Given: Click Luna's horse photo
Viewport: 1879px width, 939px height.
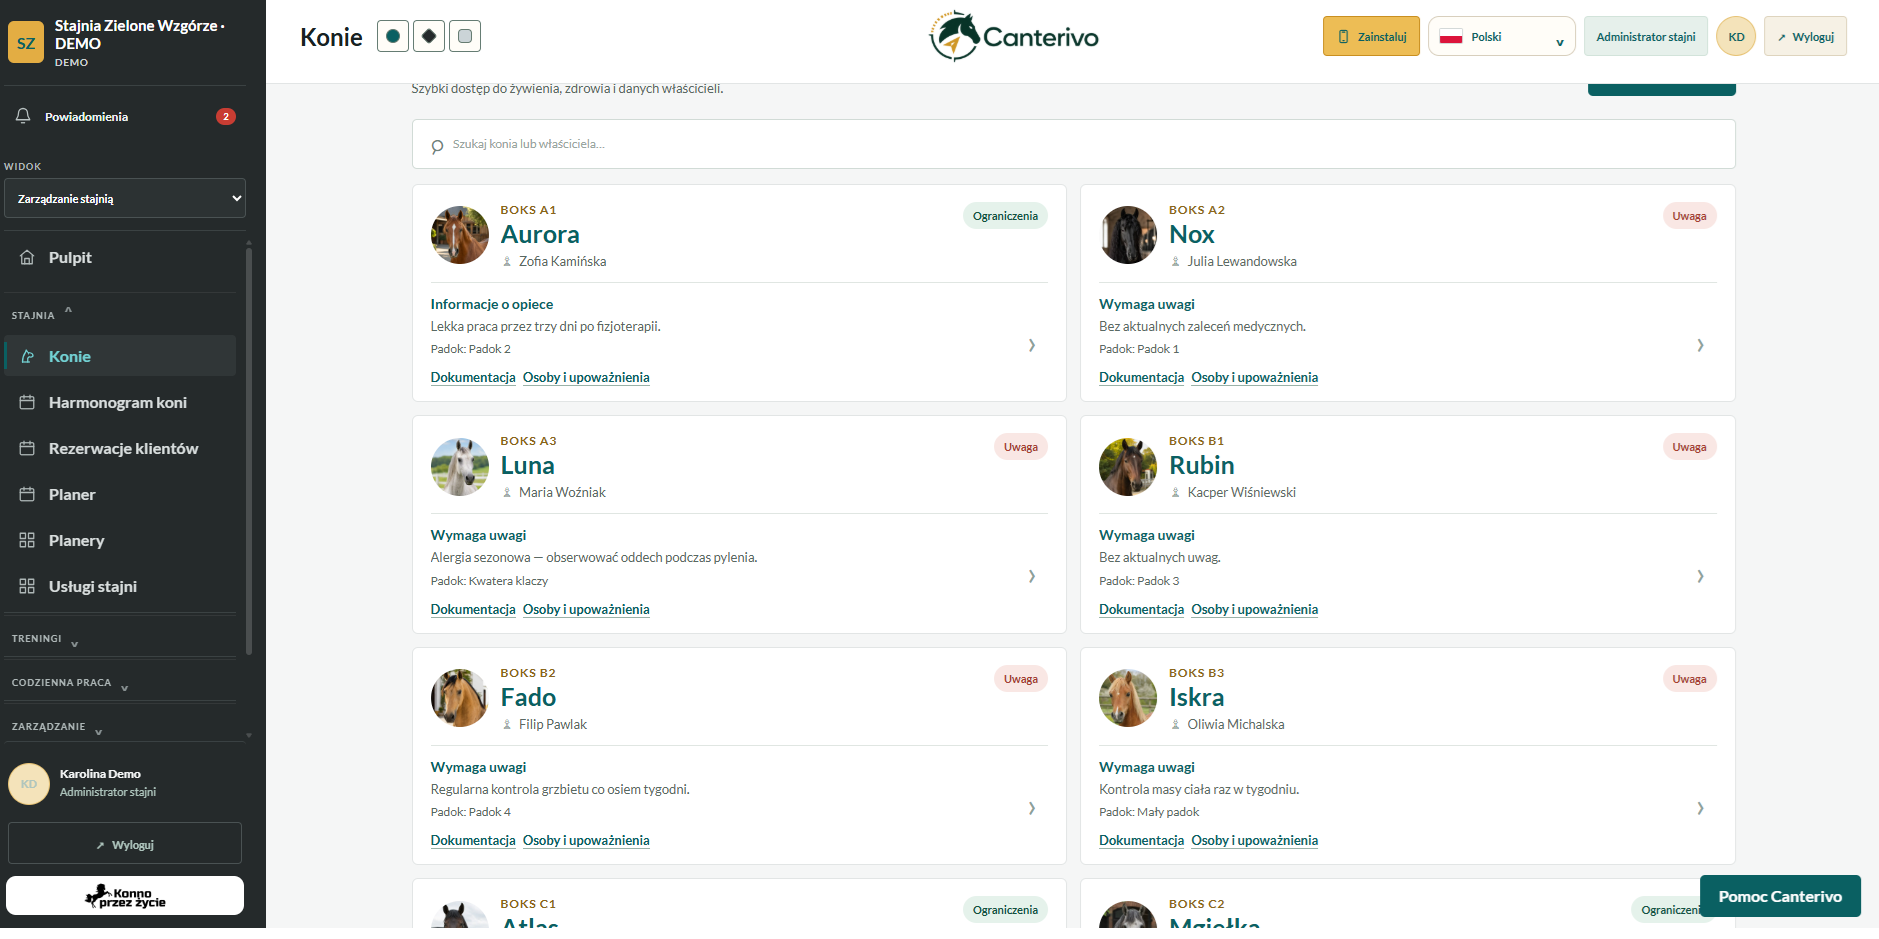Looking at the screenshot, I should coord(460,467).
